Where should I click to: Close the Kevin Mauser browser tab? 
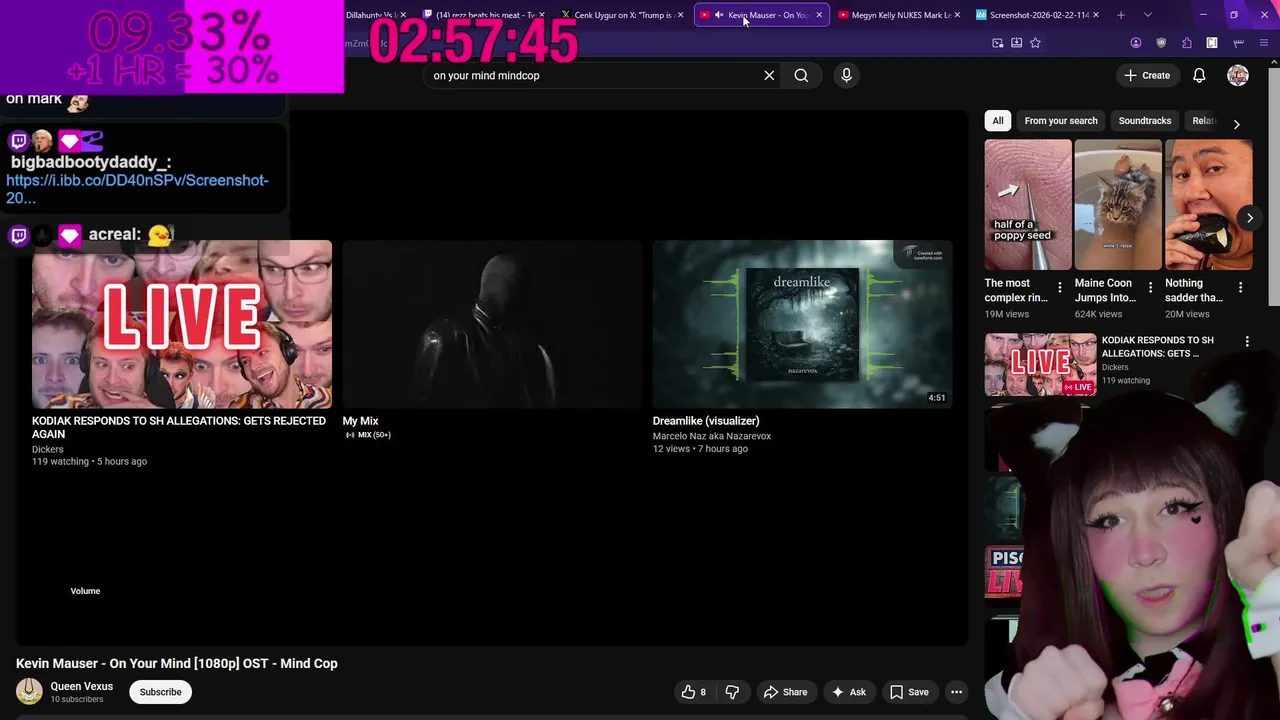[819, 15]
